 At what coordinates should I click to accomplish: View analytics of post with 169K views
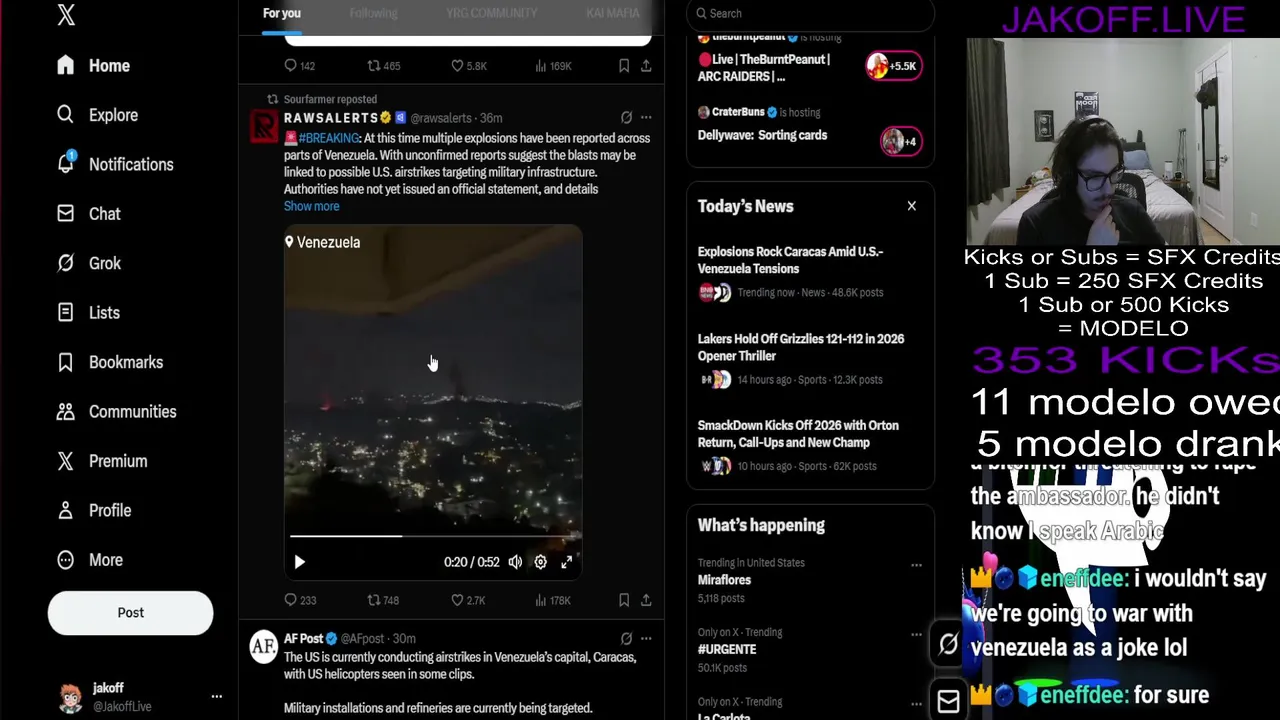(x=553, y=66)
